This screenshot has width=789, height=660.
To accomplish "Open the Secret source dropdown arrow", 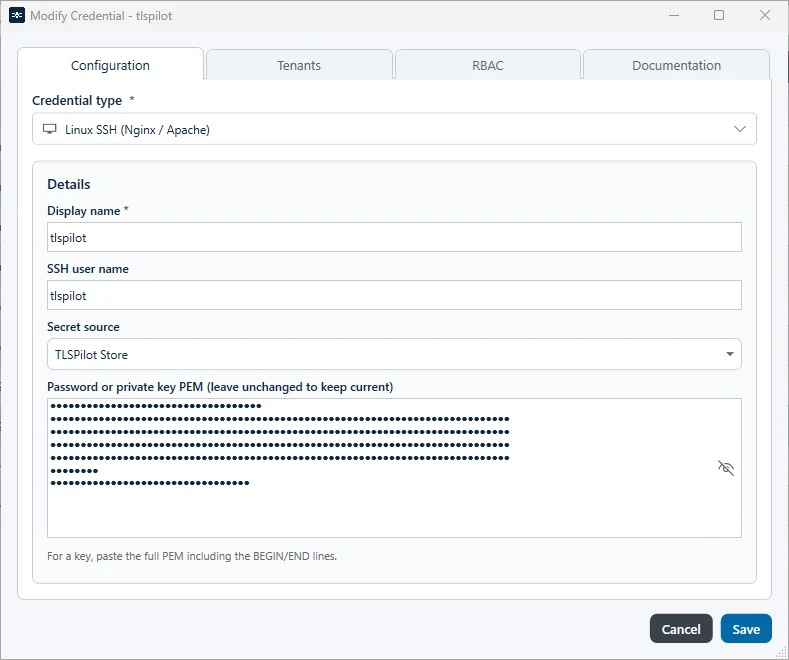I will tap(730, 354).
